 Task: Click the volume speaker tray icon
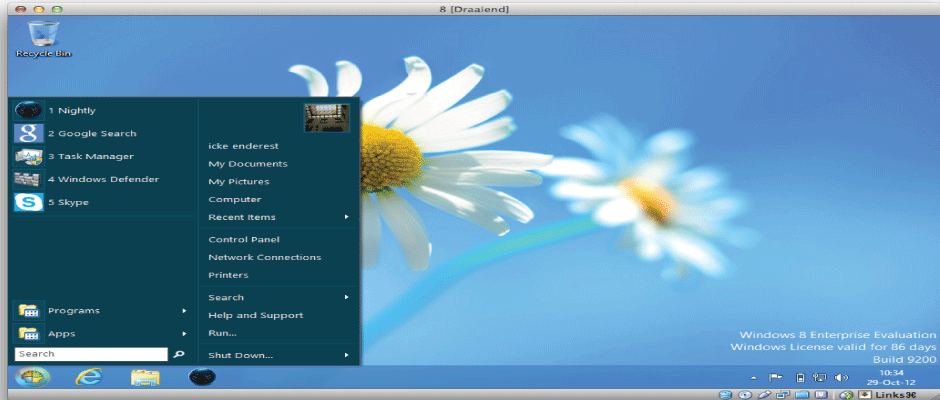[841, 378]
